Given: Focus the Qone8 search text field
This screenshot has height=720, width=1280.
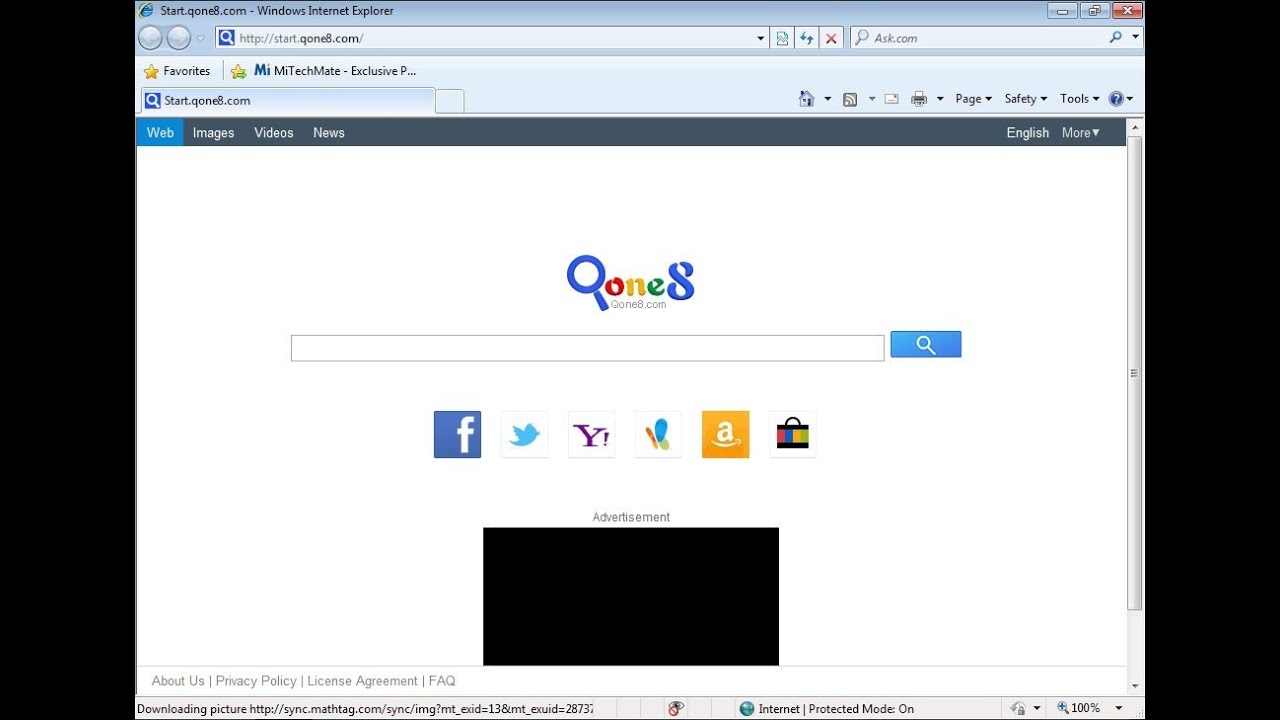Looking at the screenshot, I should (587, 348).
